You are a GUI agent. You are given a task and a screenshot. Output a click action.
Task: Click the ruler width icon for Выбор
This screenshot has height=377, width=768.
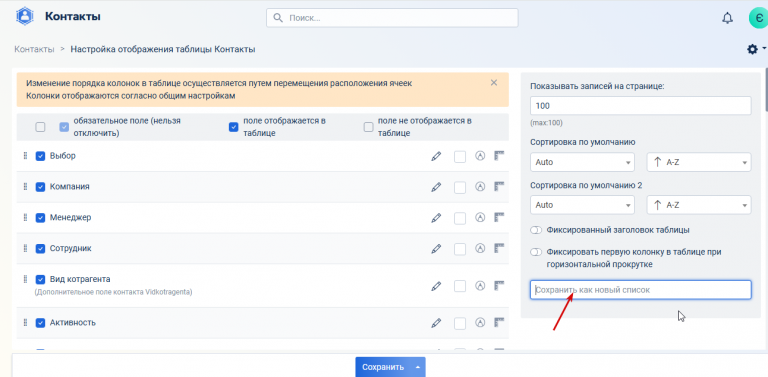(x=499, y=156)
